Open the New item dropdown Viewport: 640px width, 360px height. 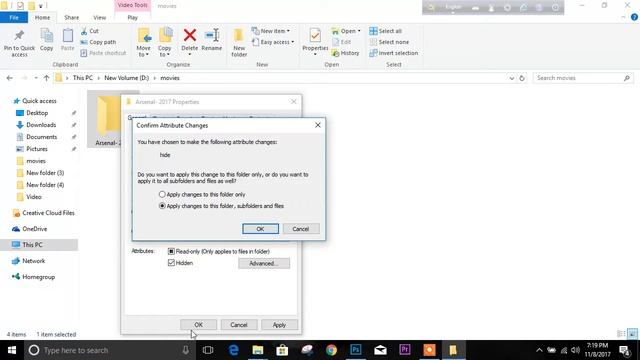271,31
